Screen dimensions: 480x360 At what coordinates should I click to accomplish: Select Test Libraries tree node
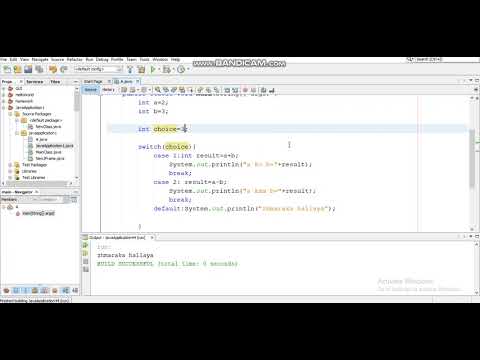point(33,178)
